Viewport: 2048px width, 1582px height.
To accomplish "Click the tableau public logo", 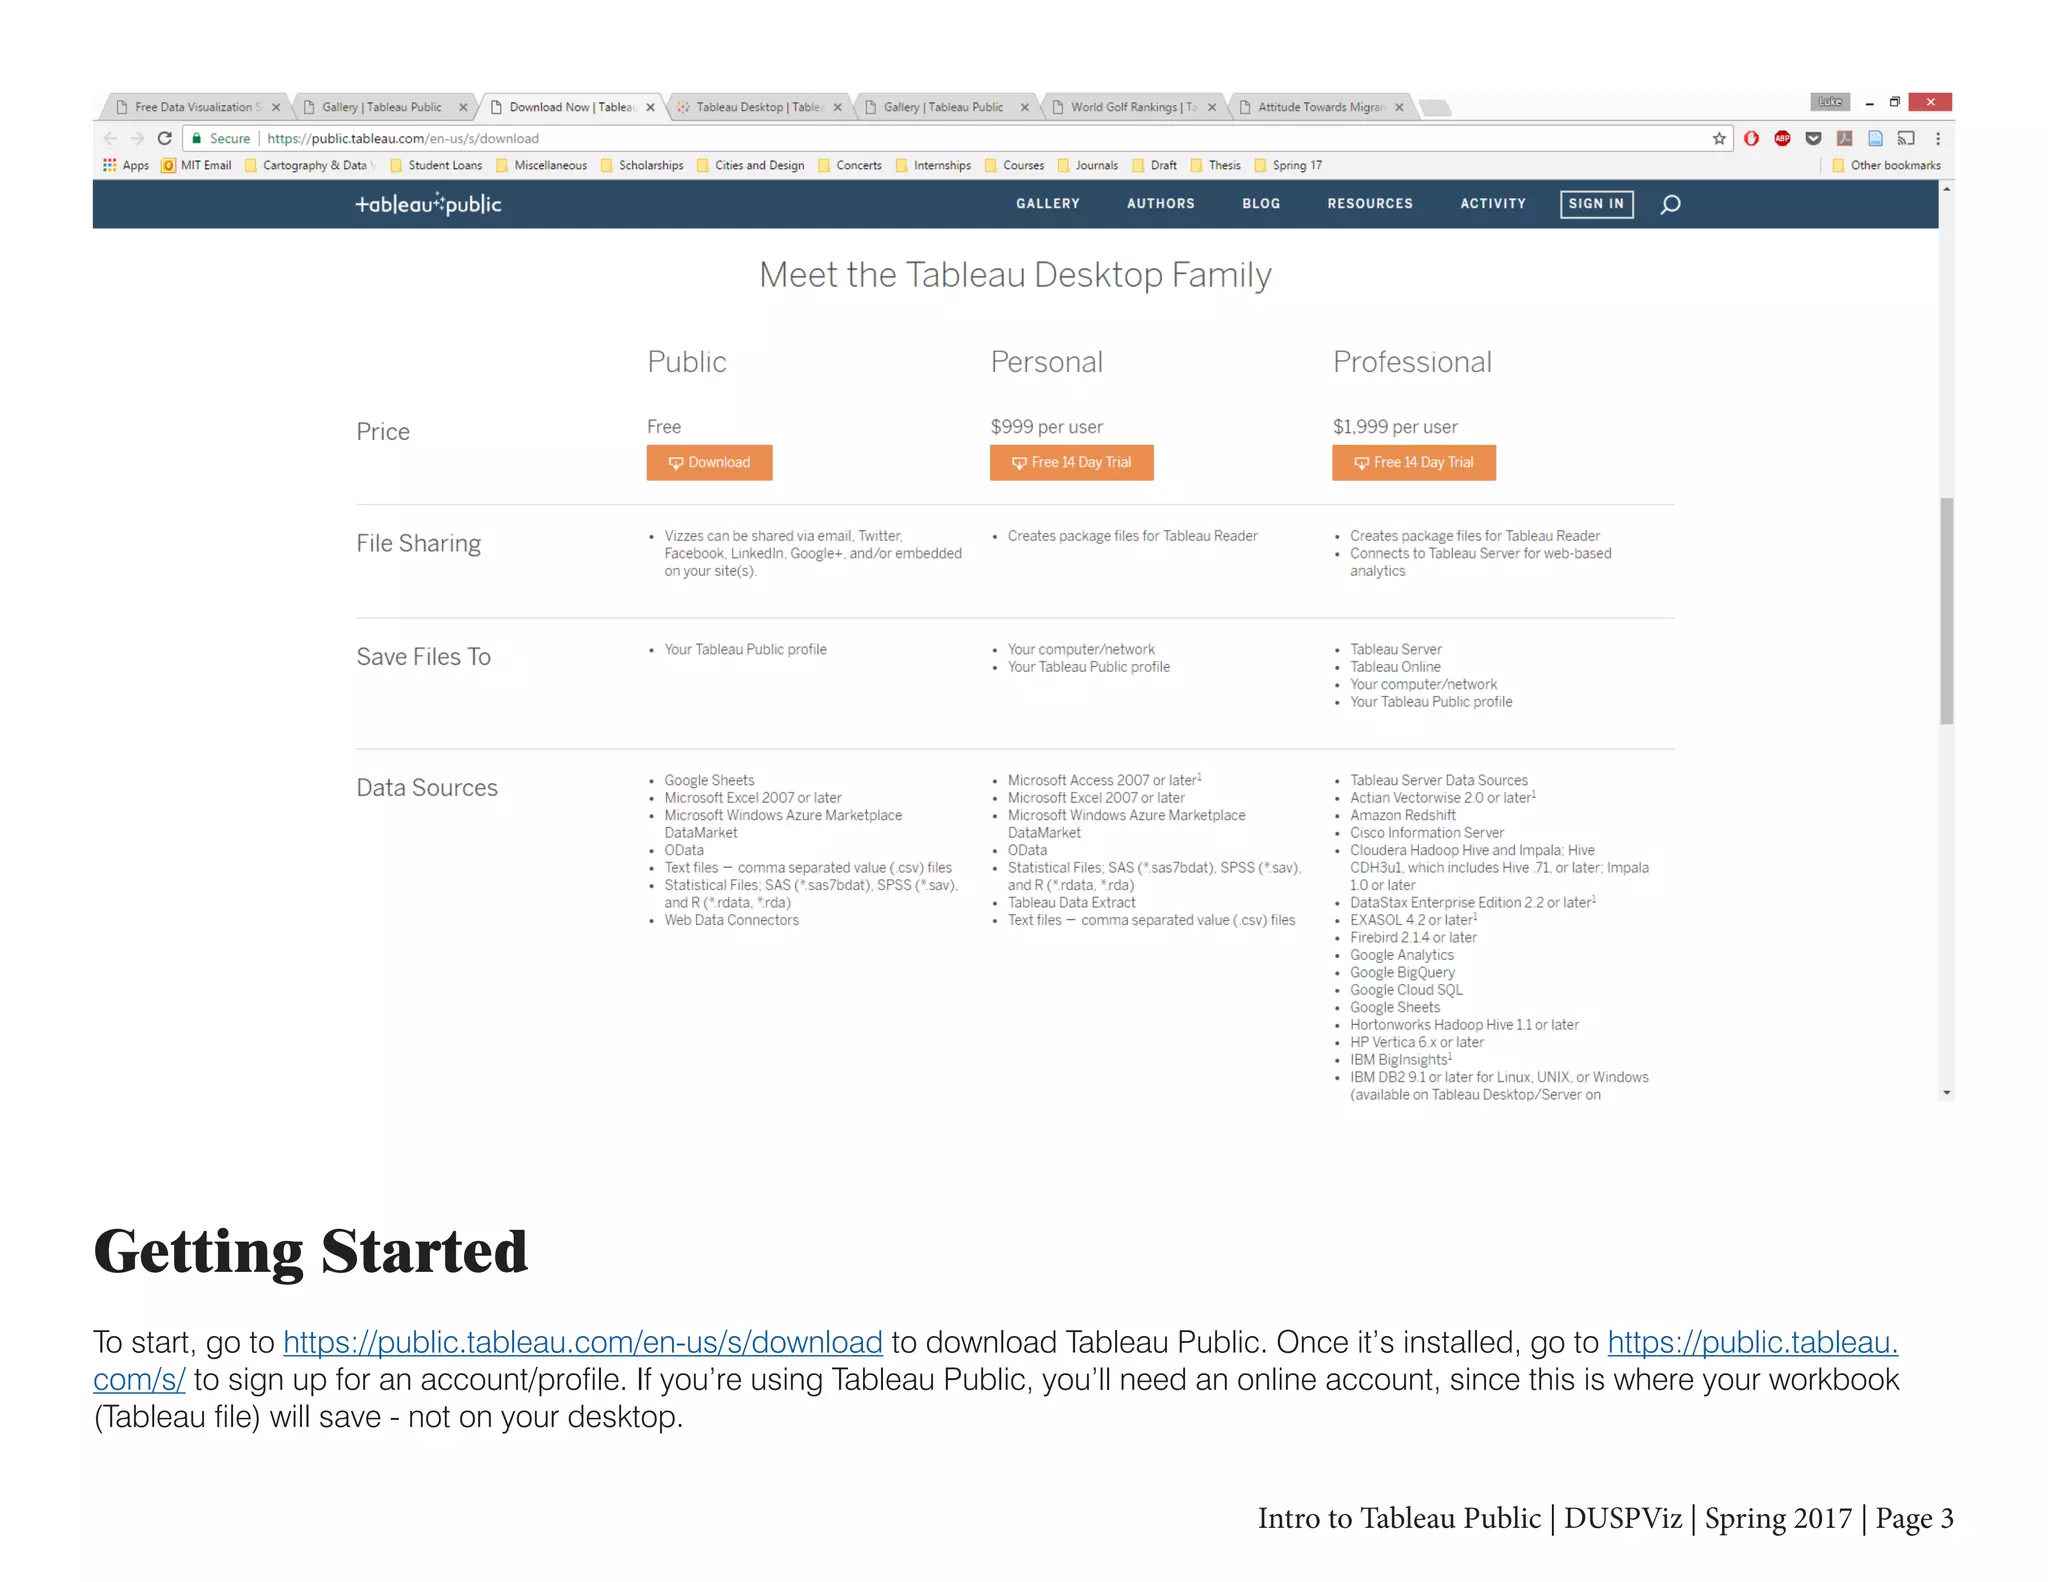I will pyautogui.click(x=428, y=204).
